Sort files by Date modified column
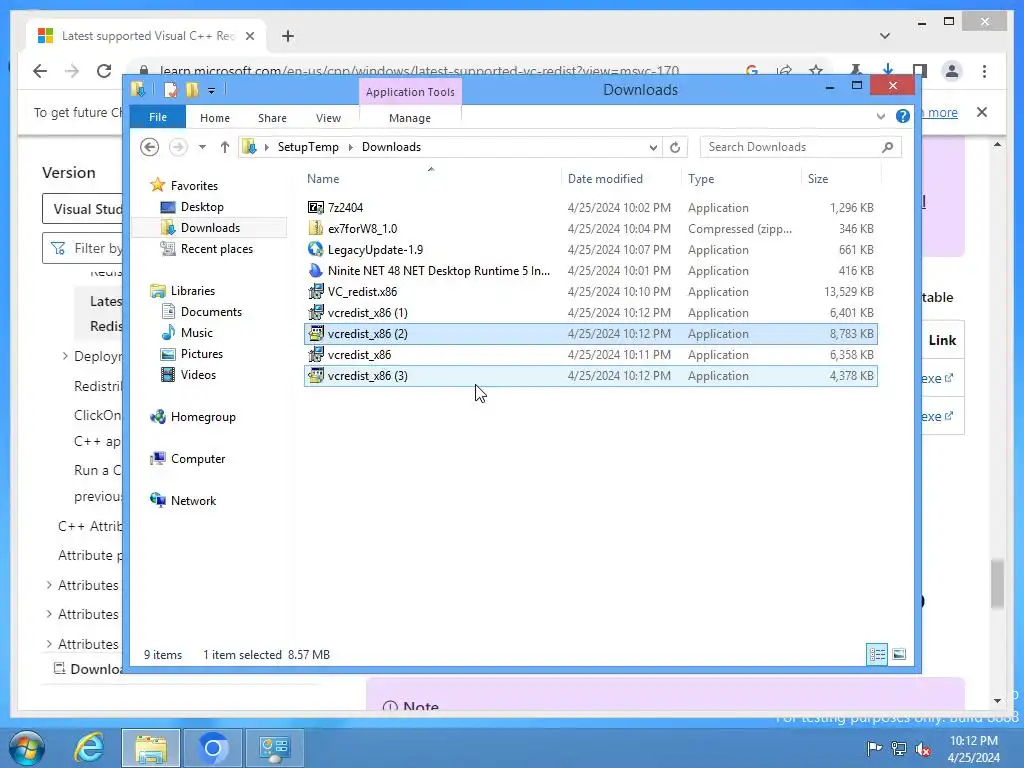Screen dimensions: 1024x768 [605, 179]
